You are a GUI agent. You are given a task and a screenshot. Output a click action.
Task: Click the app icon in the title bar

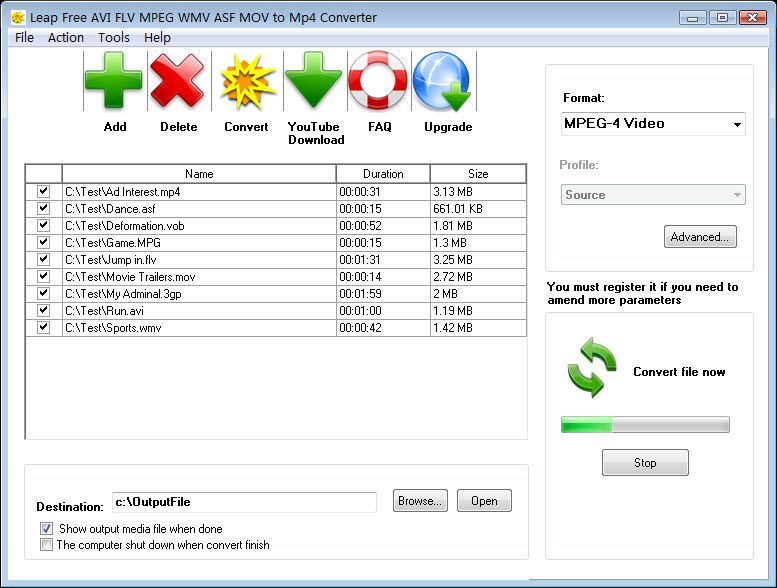18,18
